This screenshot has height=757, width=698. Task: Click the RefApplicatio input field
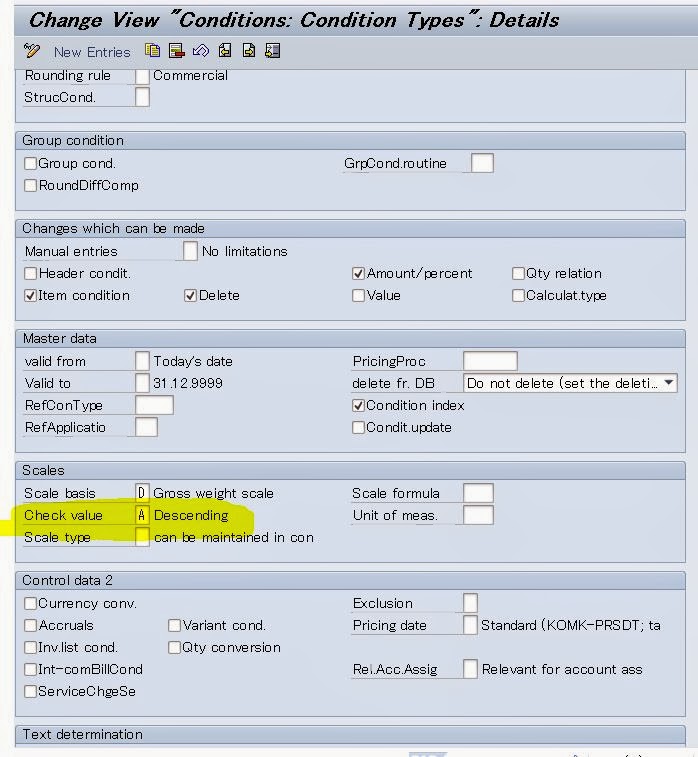146,427
